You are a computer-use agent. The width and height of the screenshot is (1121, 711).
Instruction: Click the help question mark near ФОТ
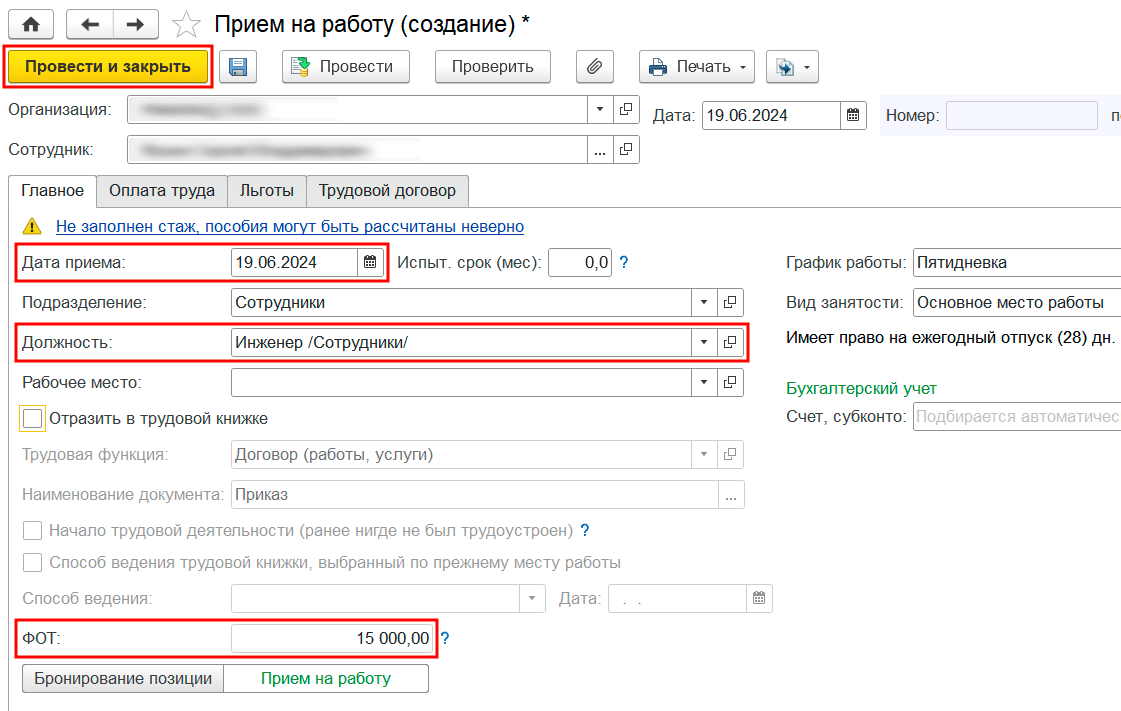pos(445,638)
